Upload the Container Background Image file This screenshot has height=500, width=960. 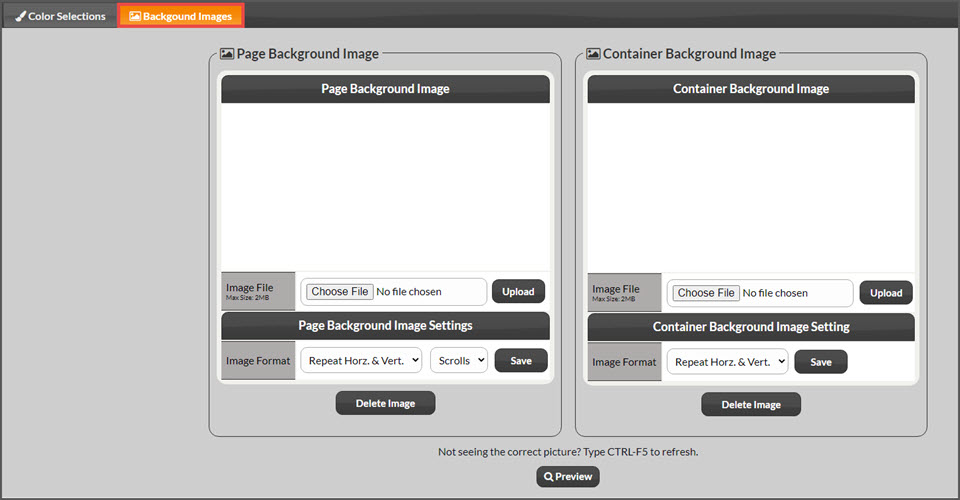[x=886, y=293]
